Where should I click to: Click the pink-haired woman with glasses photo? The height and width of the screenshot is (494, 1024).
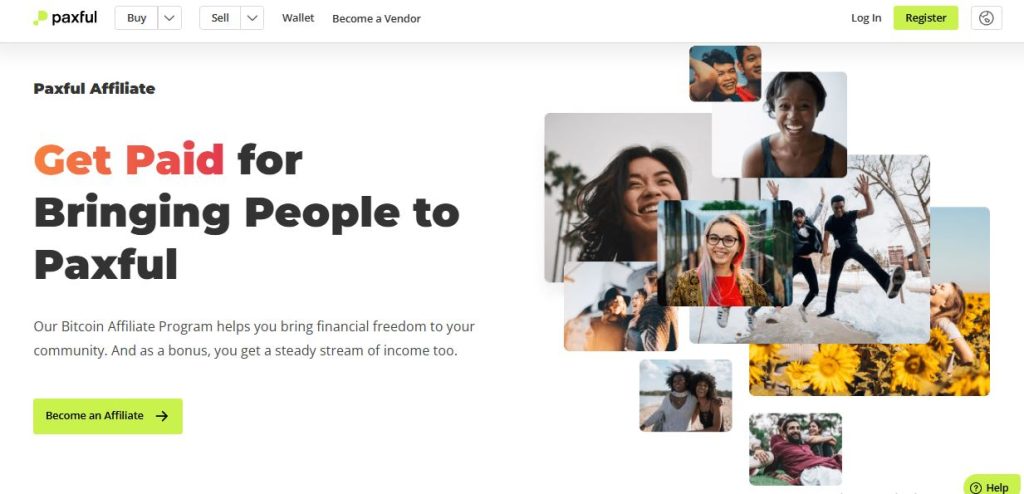(724, 254)
